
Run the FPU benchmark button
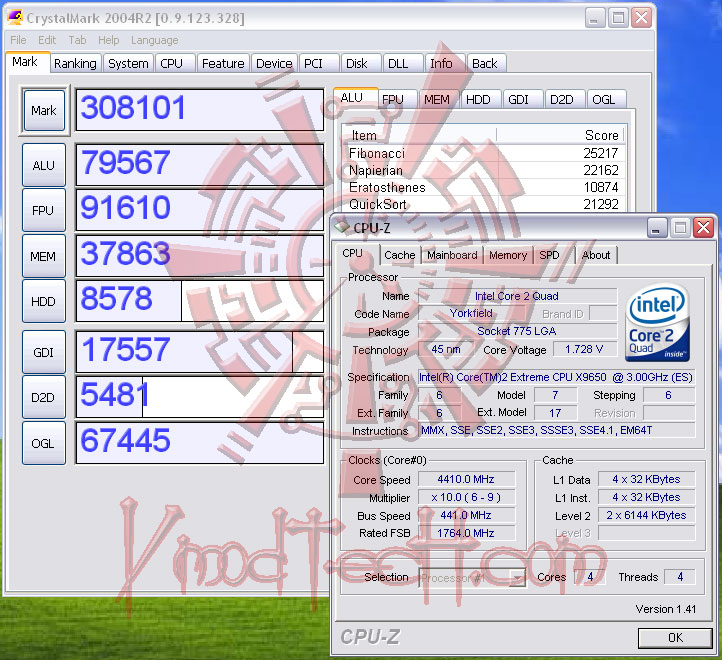click(44, 210)
